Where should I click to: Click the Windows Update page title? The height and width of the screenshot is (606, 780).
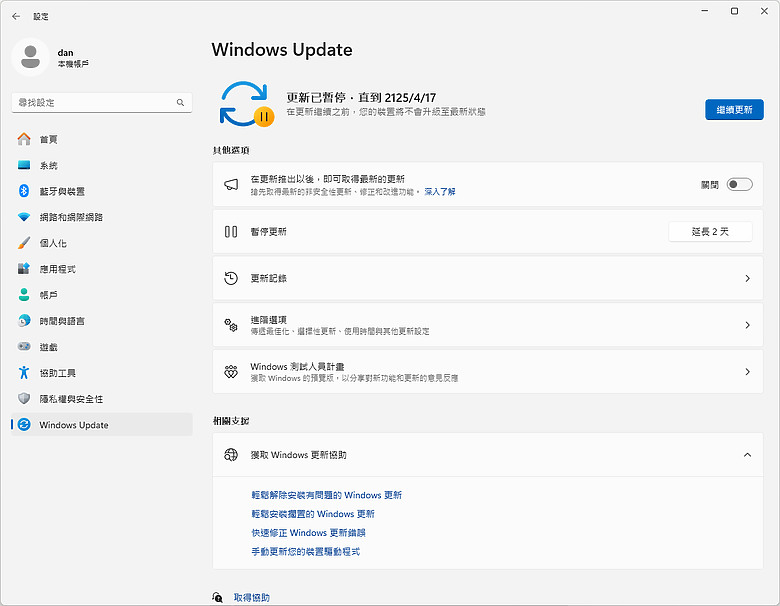282,50
